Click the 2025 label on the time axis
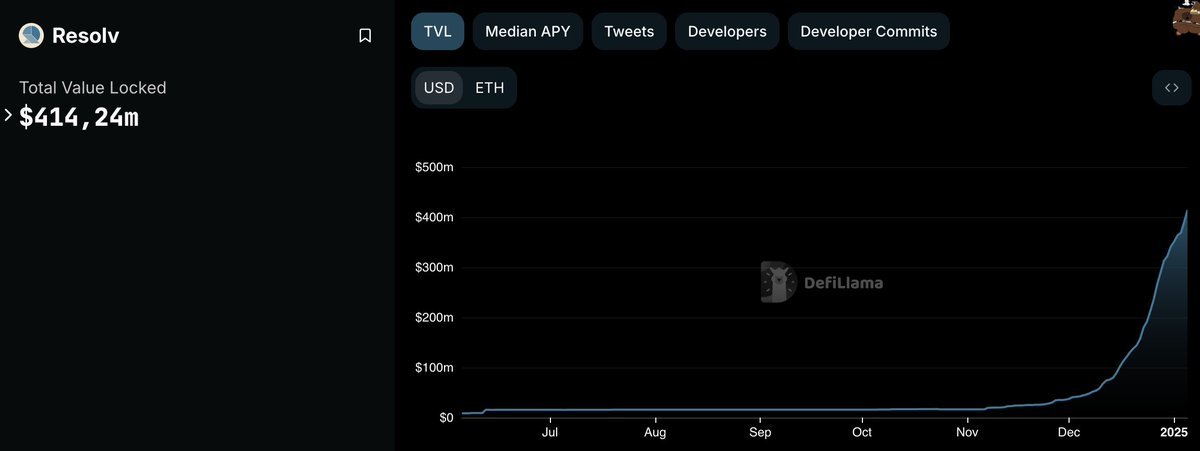Viewport: 1200px width, 451px height. [x=1173, y=433]
